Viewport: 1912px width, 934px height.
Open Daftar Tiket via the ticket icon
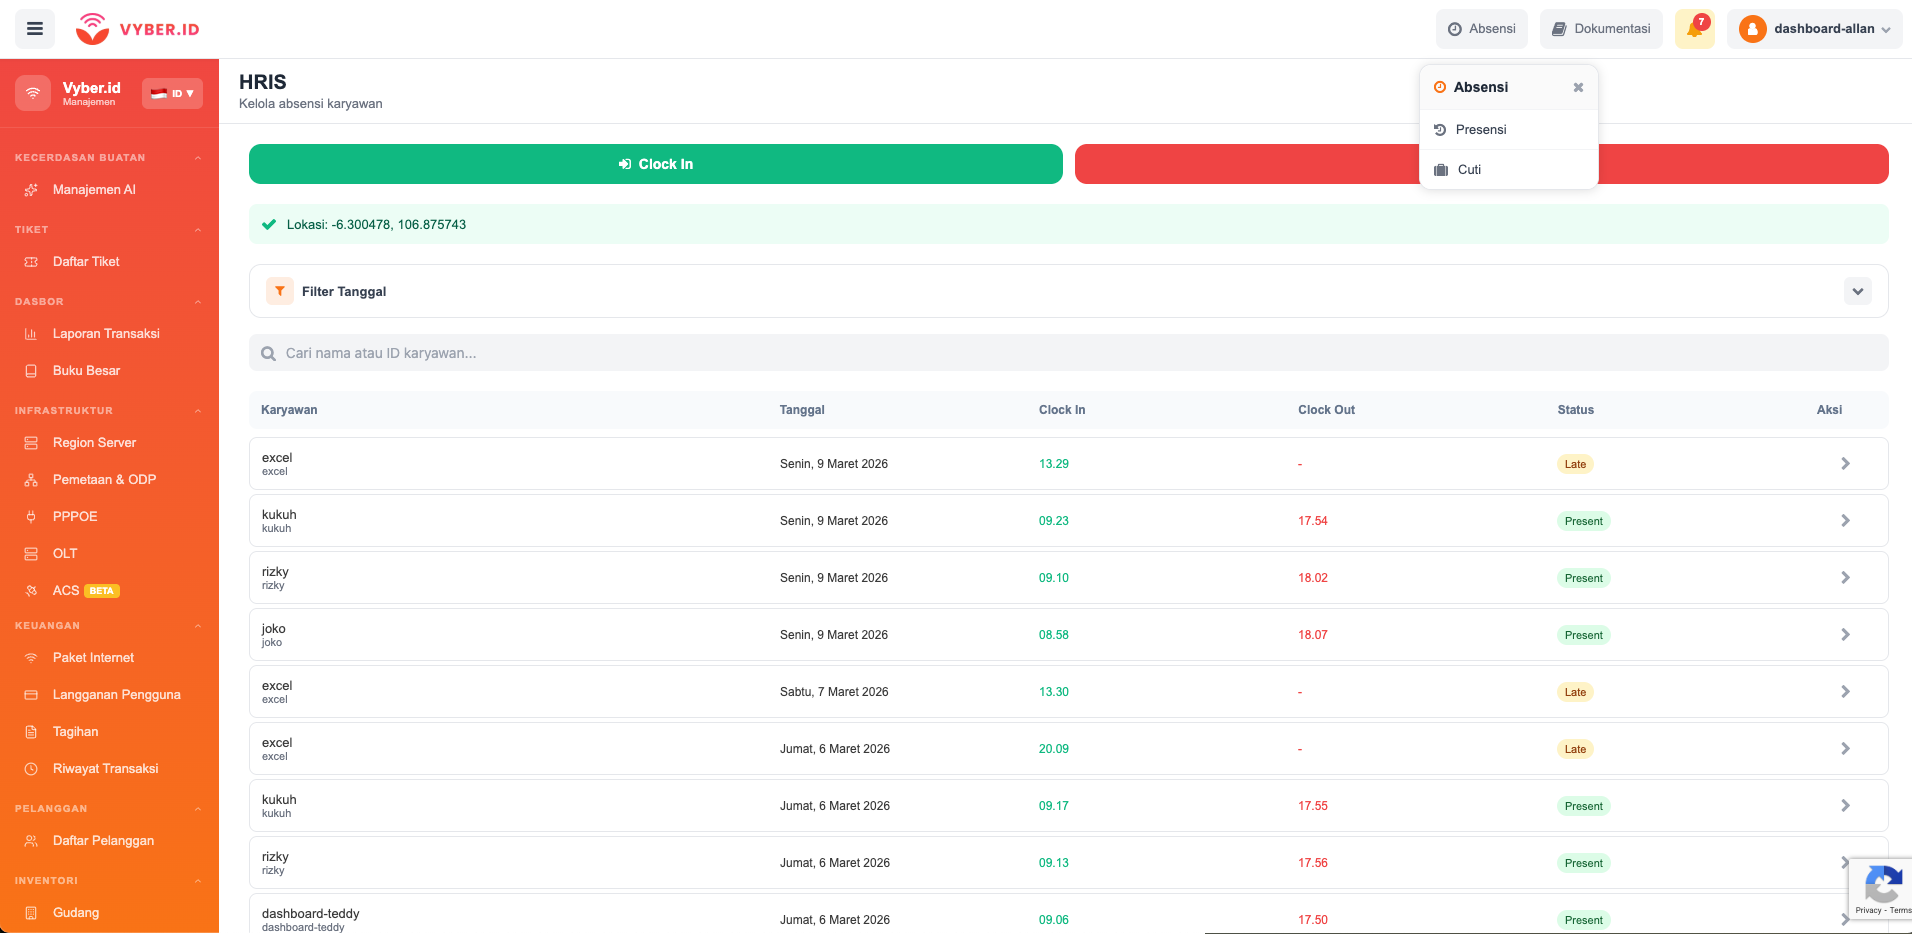click(x=31, y=261)
